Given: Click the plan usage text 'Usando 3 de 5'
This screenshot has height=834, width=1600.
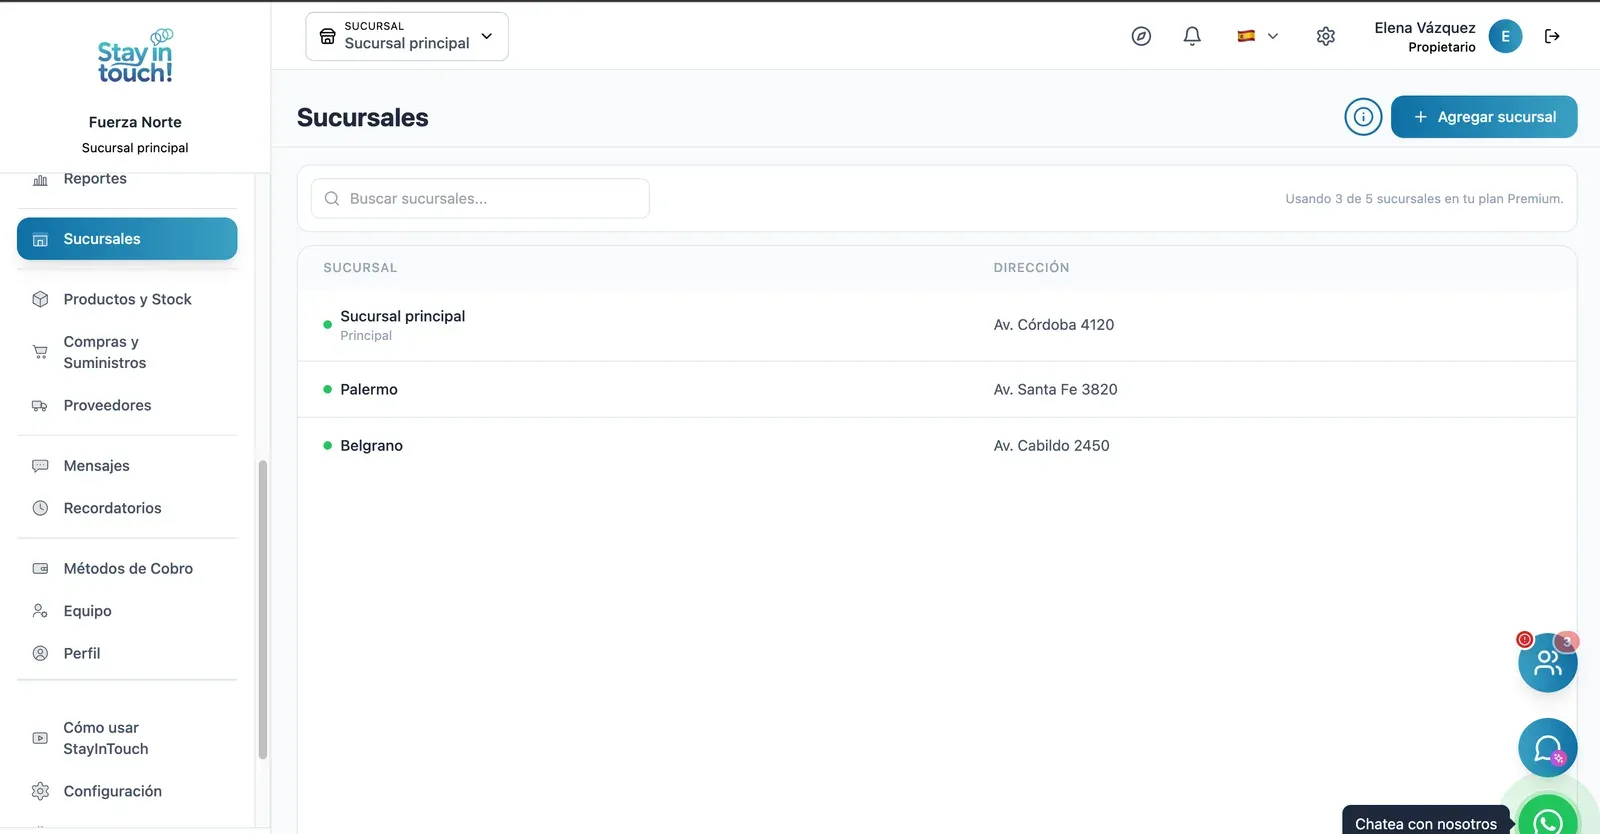Looking at the screenshot, I should click(1424, 199).
